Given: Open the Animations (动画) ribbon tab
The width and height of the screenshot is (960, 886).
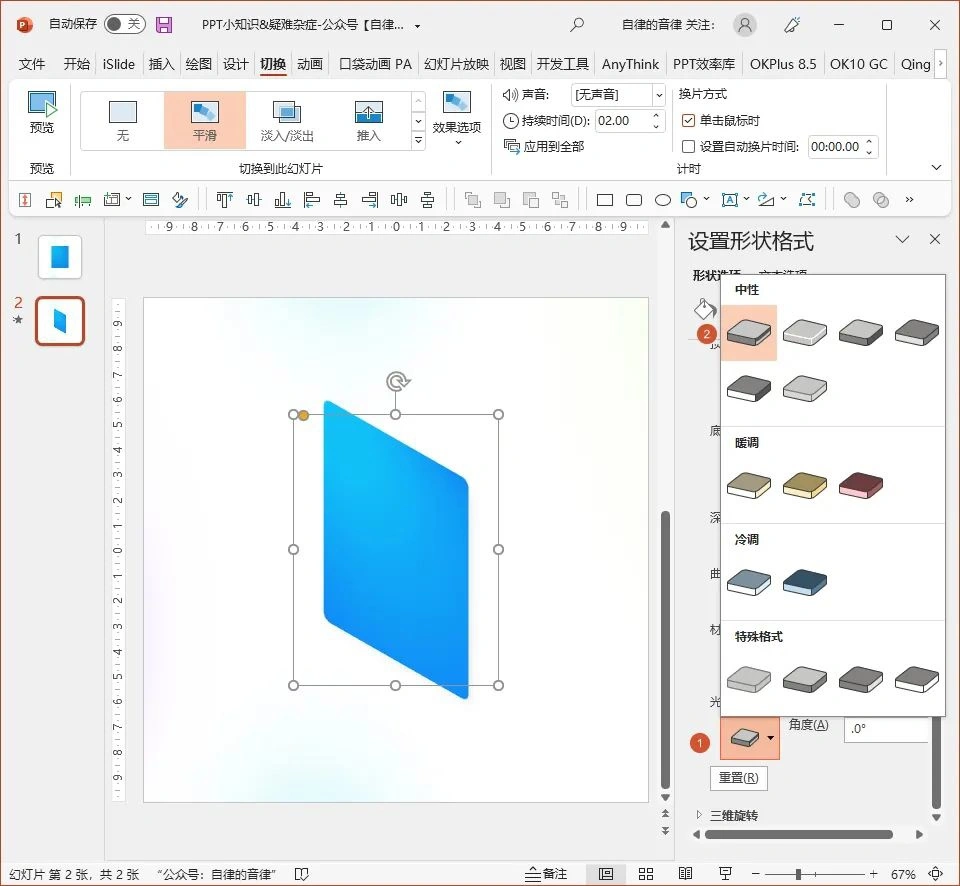Looking at the screenshot, I should (x=310, y=64).
